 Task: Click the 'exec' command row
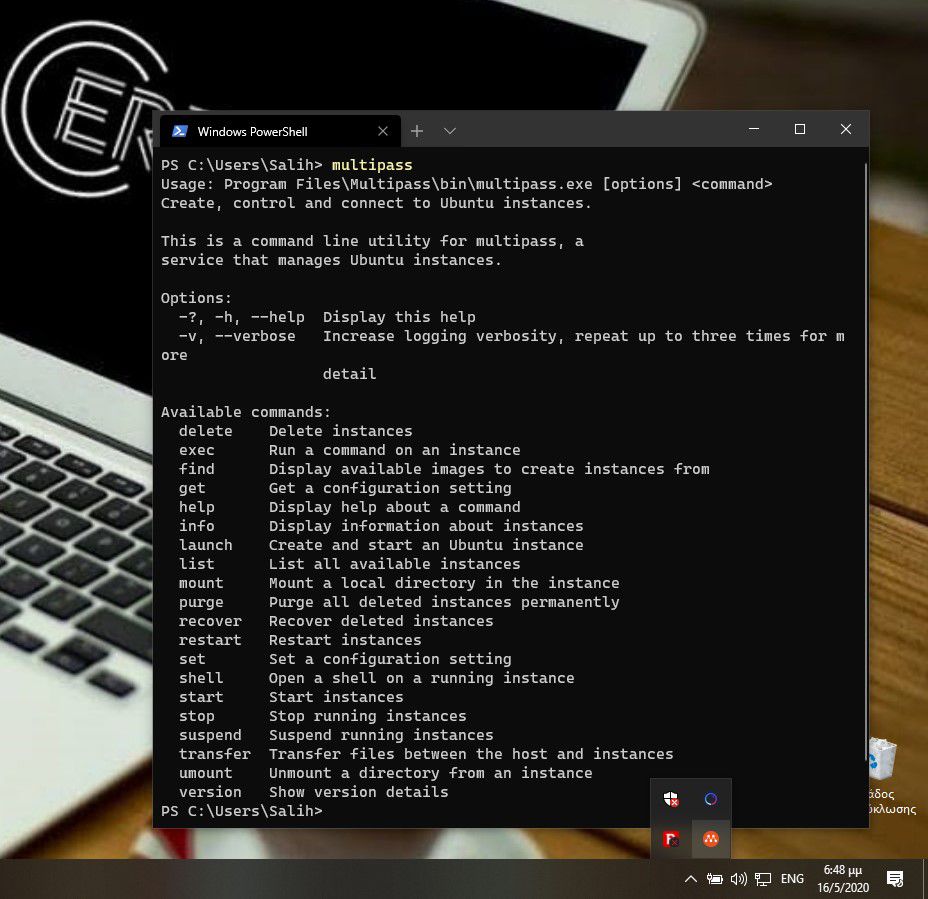(349, 450)
